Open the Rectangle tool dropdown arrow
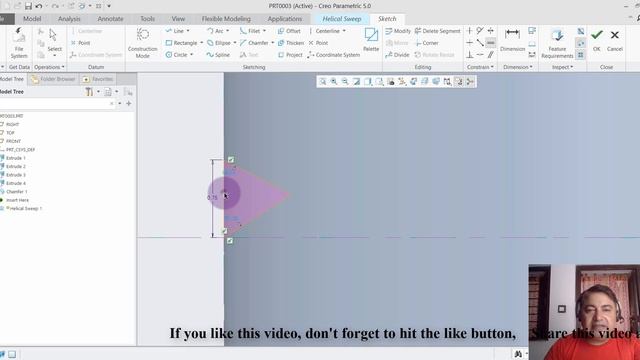The image size is (640, 360). 201,43
